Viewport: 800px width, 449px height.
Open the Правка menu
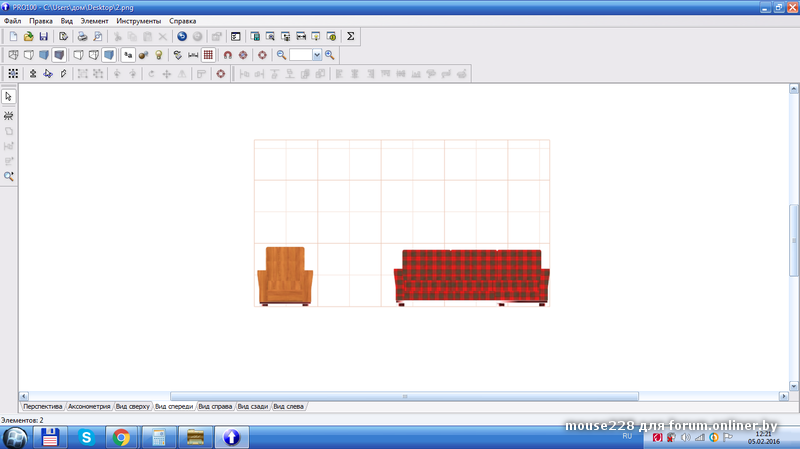pos(41,21)
